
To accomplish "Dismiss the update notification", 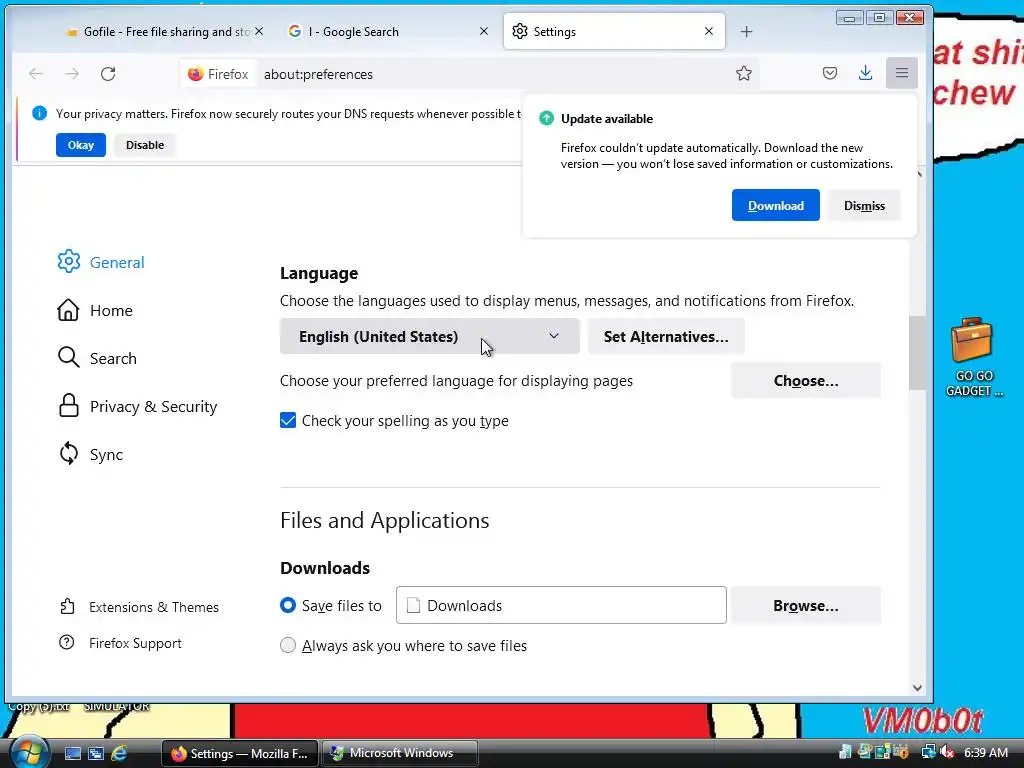I will pyautogui.click(x=864, y=205).
